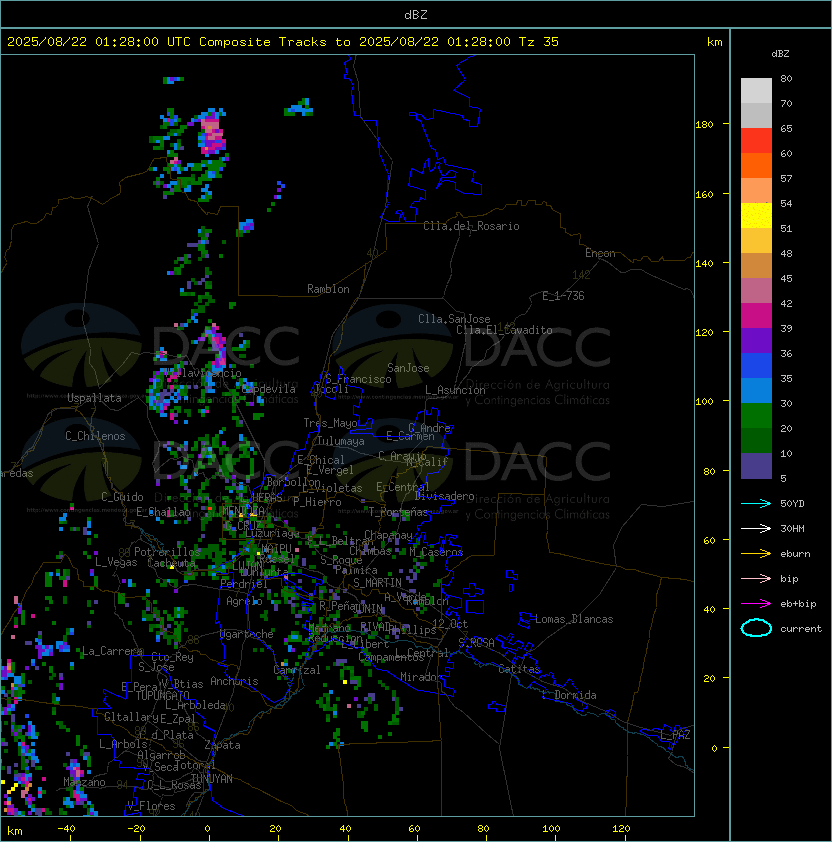Click the 12_Oct place label
Image resolution: width=832 pixels, height=842 pixels.
tap(450, 624)
